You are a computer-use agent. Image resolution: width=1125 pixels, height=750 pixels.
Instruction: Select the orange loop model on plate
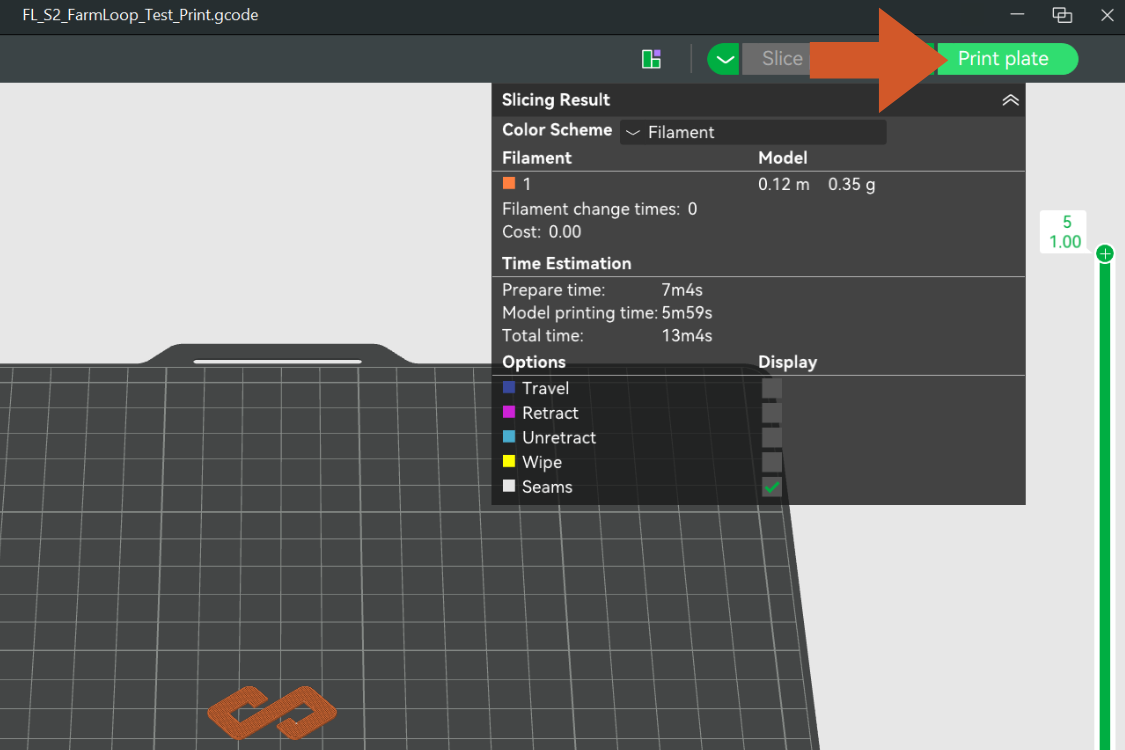(272, 712)
